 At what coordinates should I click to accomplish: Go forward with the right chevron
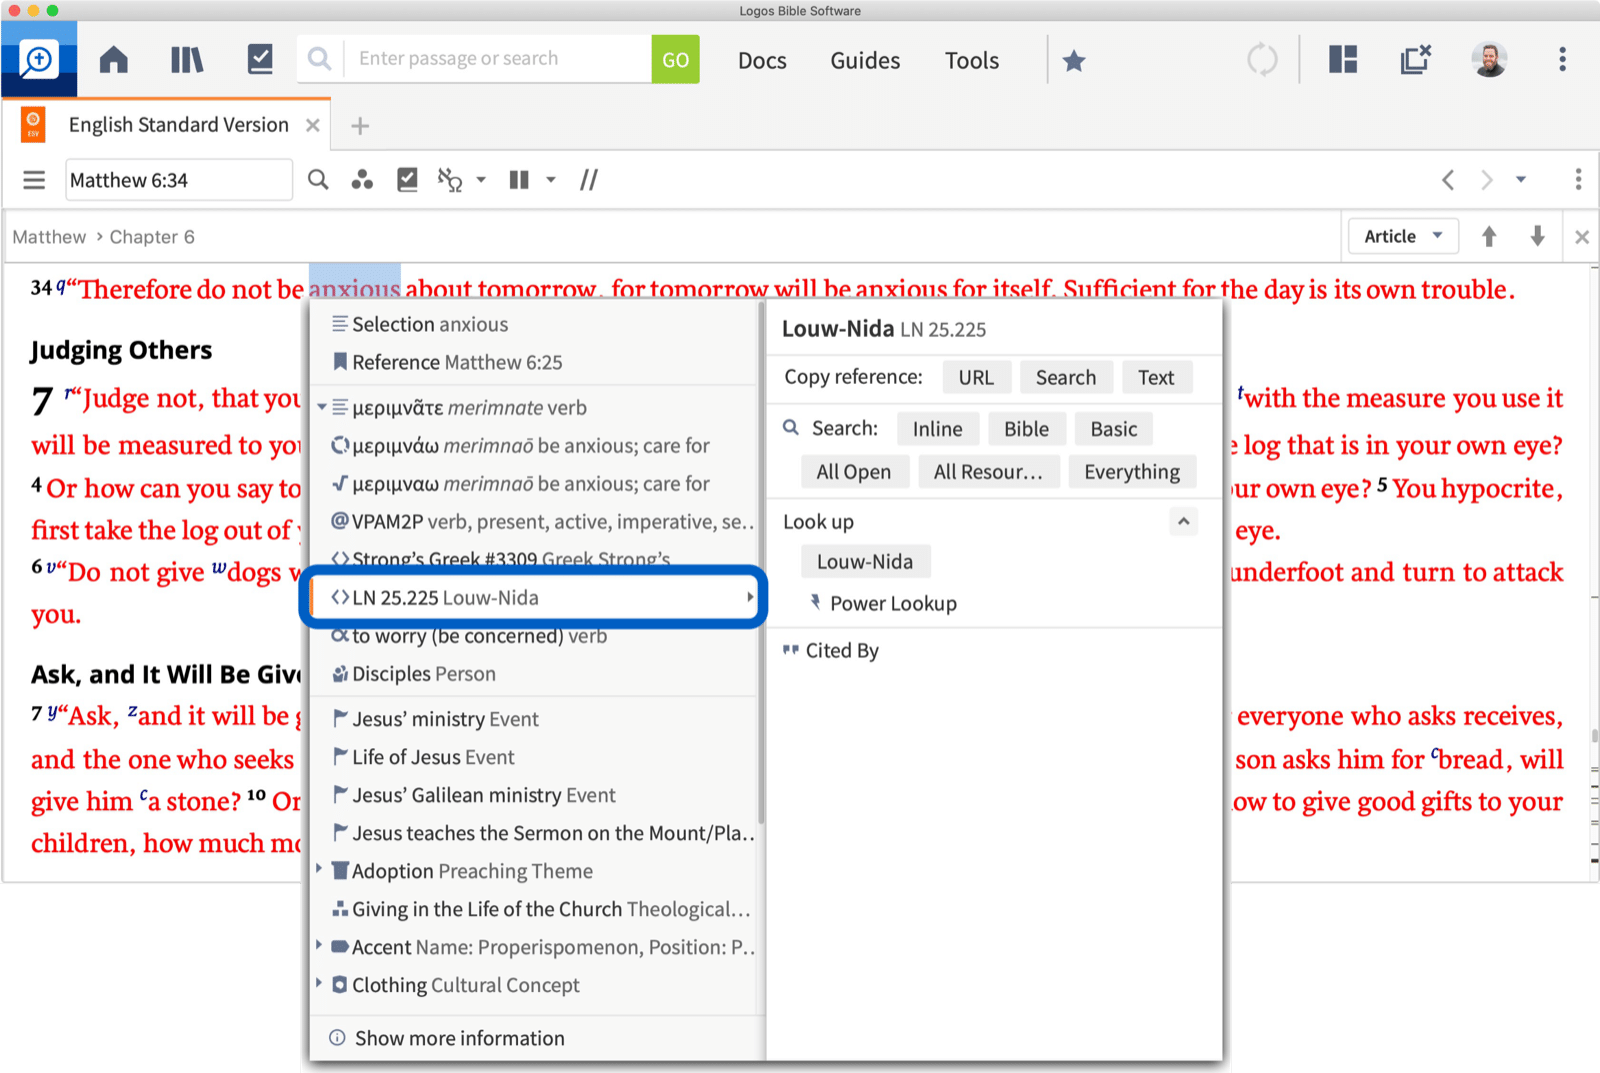click(x=1487, y=180)
